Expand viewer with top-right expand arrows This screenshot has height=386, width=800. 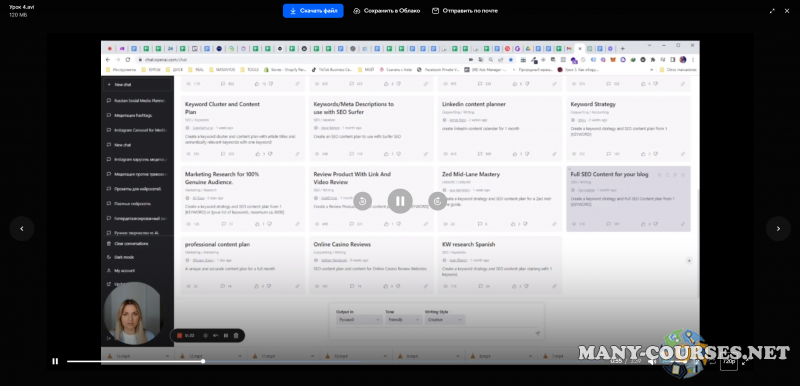point(772,11)
